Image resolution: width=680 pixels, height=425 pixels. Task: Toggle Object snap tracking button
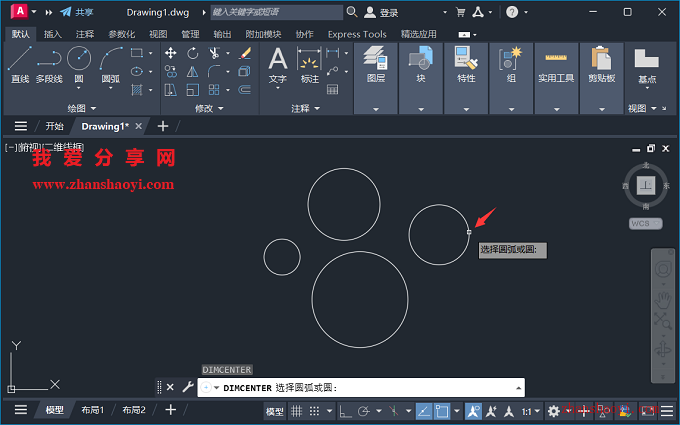pos(423,411)
